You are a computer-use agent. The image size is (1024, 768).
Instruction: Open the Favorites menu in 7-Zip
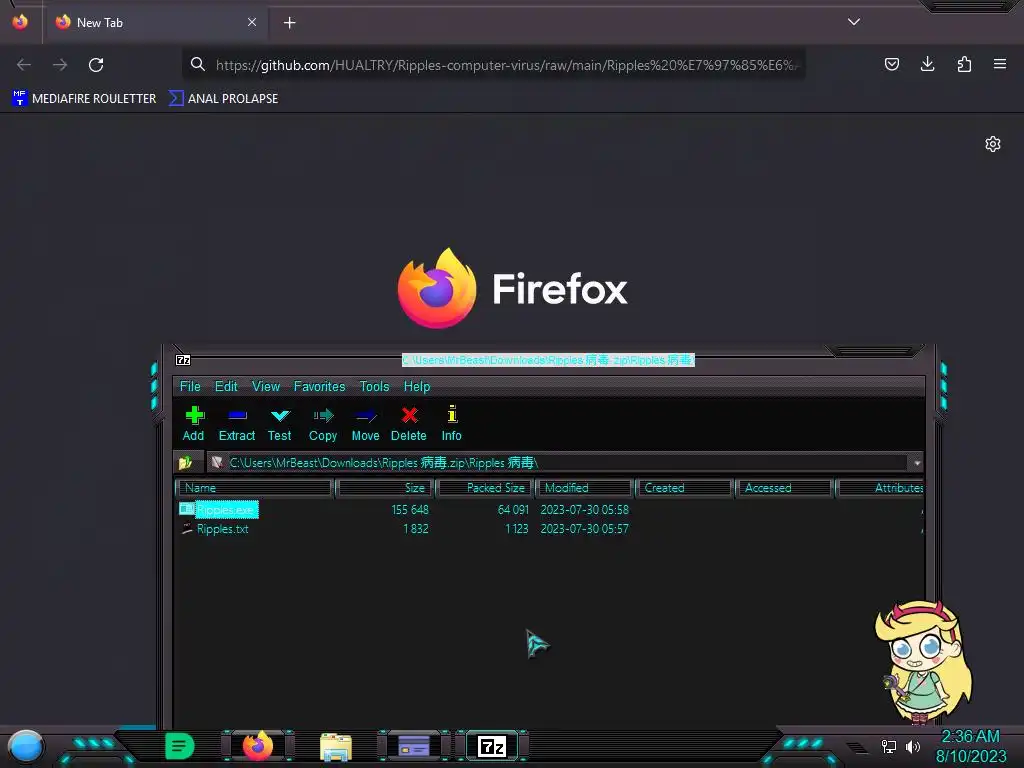tap(319, 387)
